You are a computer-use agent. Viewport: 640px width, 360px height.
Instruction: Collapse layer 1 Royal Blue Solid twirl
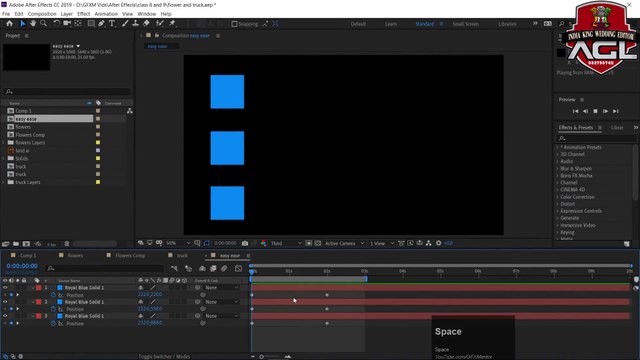point(33,288)
